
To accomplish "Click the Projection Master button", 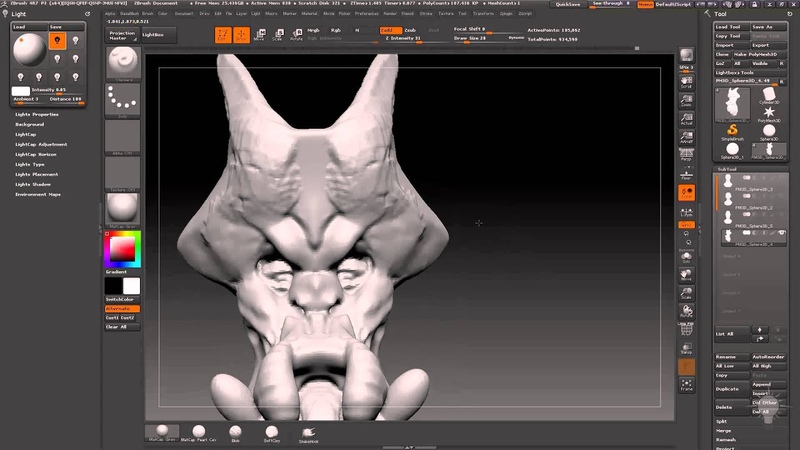I will coord(122,35).
